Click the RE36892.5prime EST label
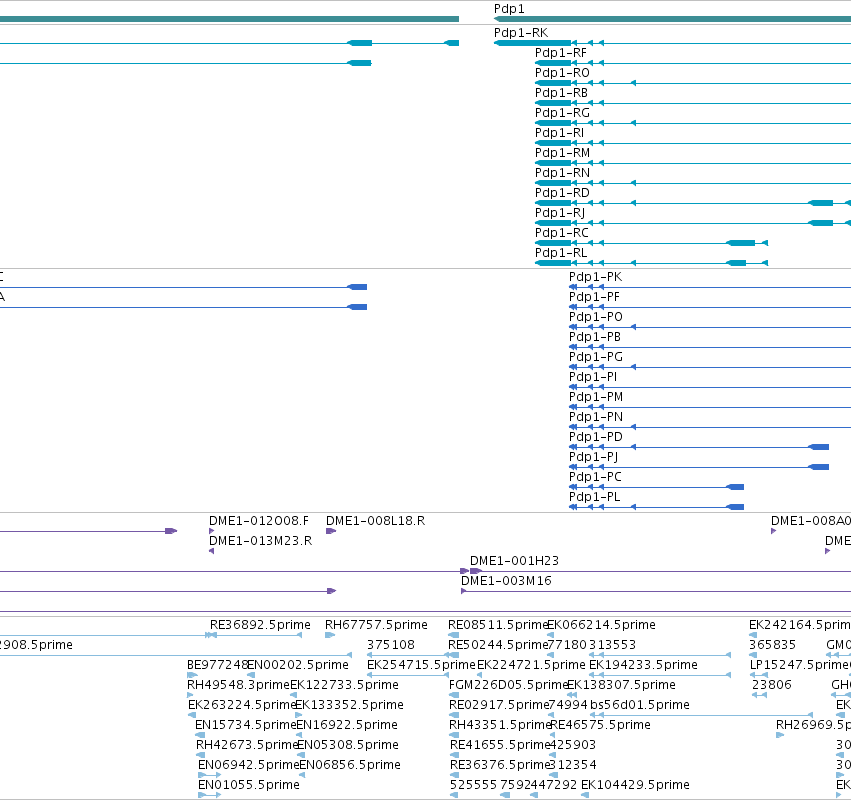Viewport: 851px width, 800px height. 261,625
